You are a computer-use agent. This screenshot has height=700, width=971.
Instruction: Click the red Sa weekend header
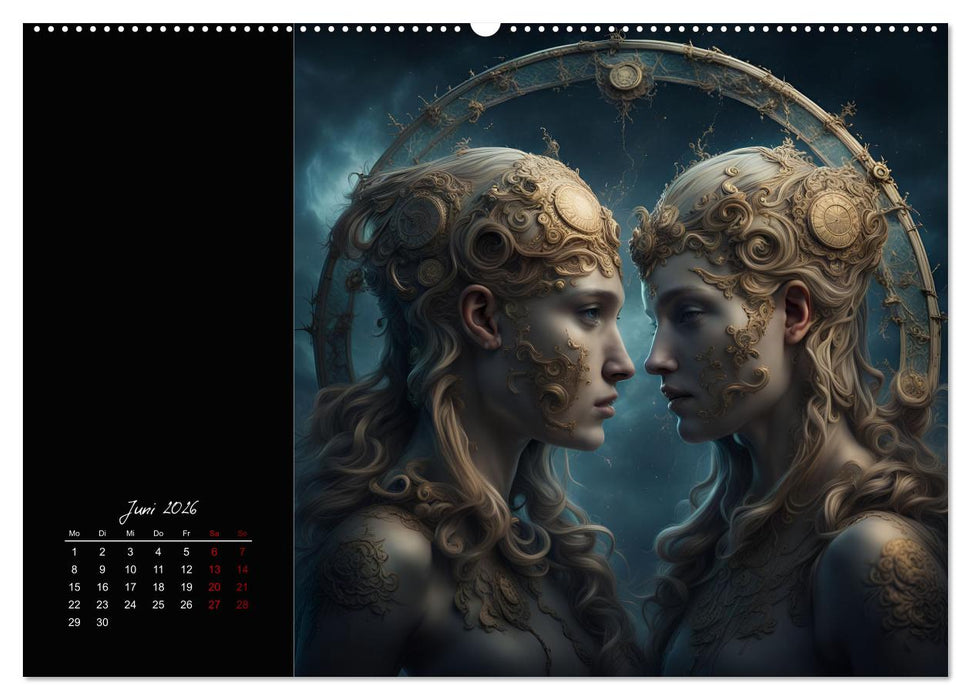coord(214,533)
